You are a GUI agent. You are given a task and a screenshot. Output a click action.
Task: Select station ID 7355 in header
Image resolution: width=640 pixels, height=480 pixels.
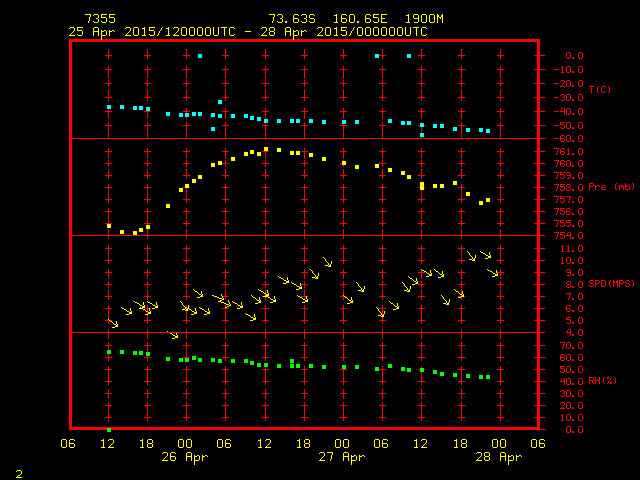click(x=99, y=19)
